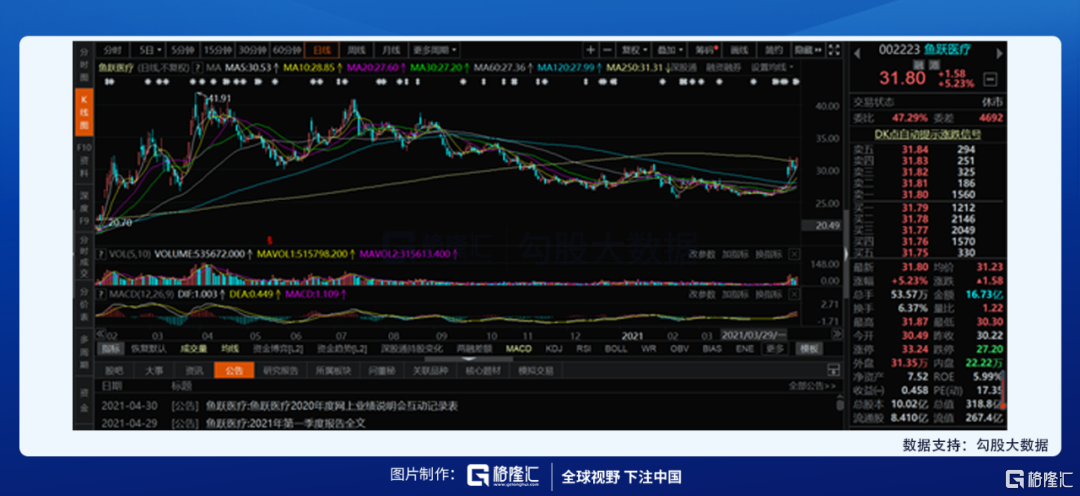
Task: Expand 更多周期 period dropdown
Action: [x=435, y=50]
